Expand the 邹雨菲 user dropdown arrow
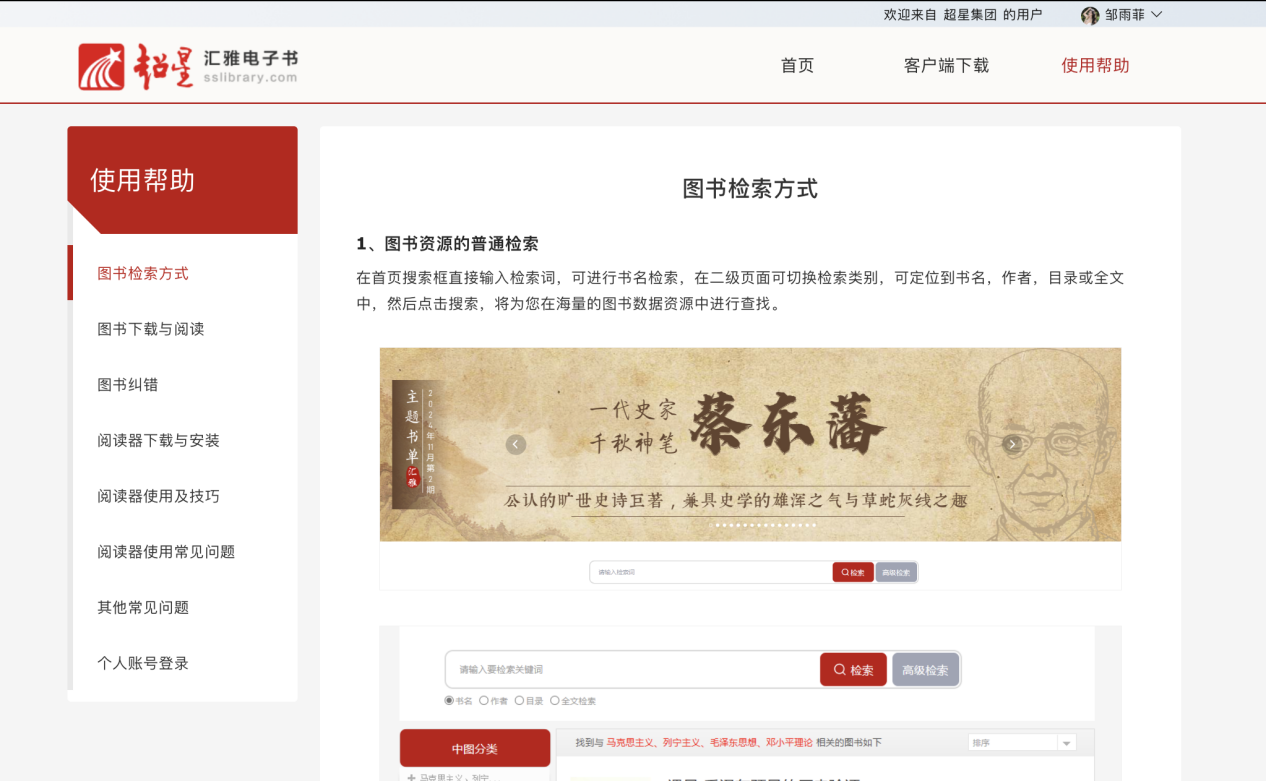This screenshot has width=1266, height=781. (x=1157, y=15)
